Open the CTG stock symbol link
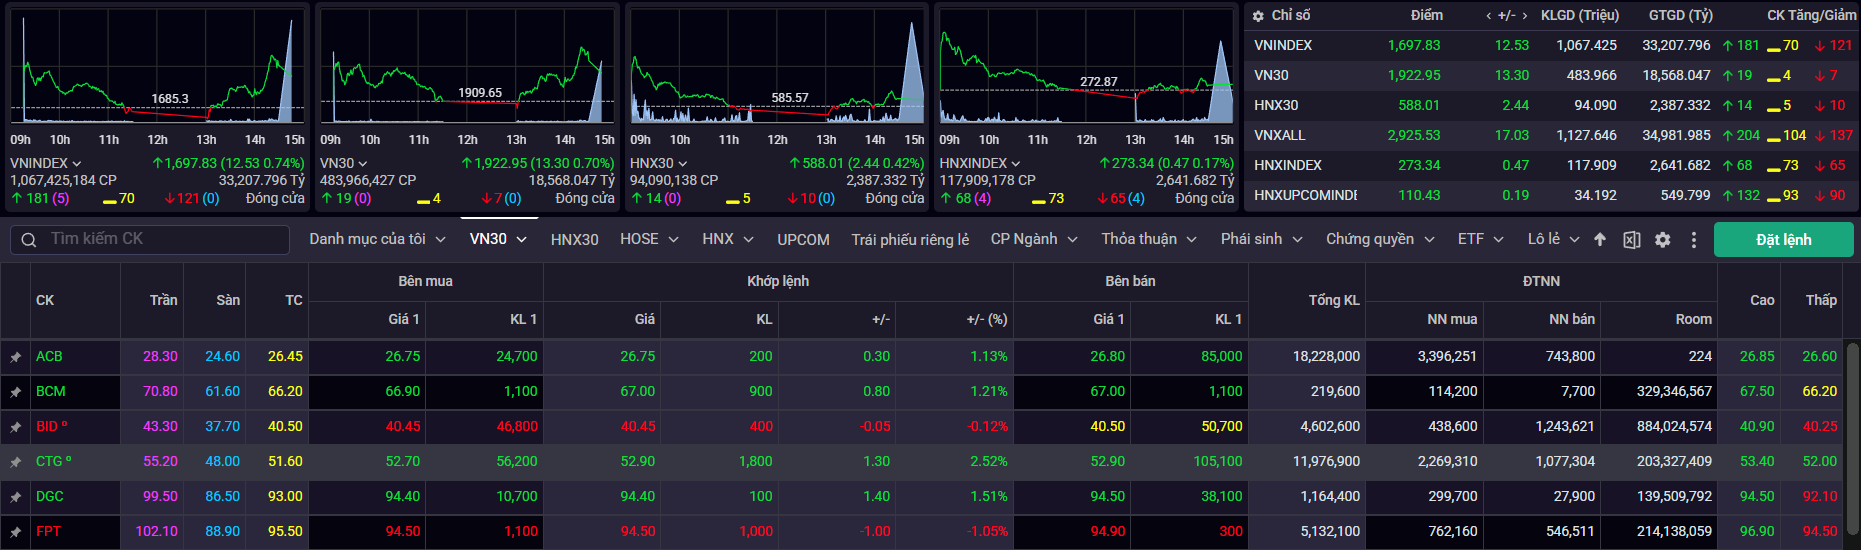The width and height of the screenshot is (1861, 550). click(x=49, y=461)
